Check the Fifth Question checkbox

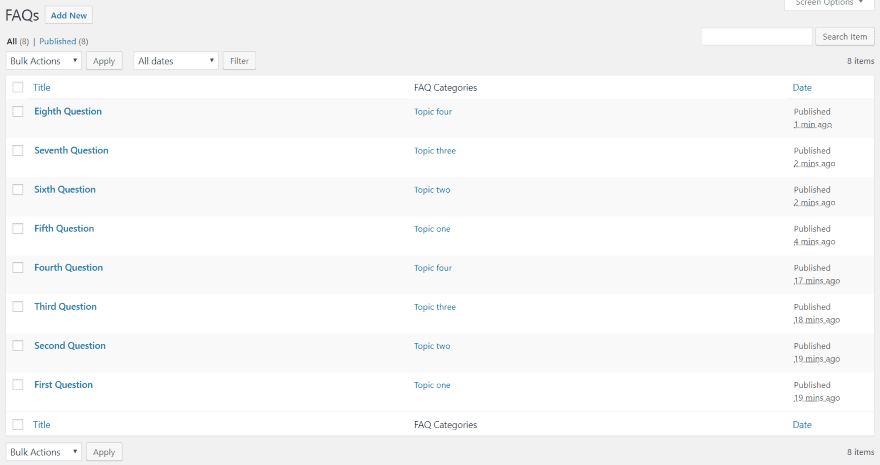[18, 229]
